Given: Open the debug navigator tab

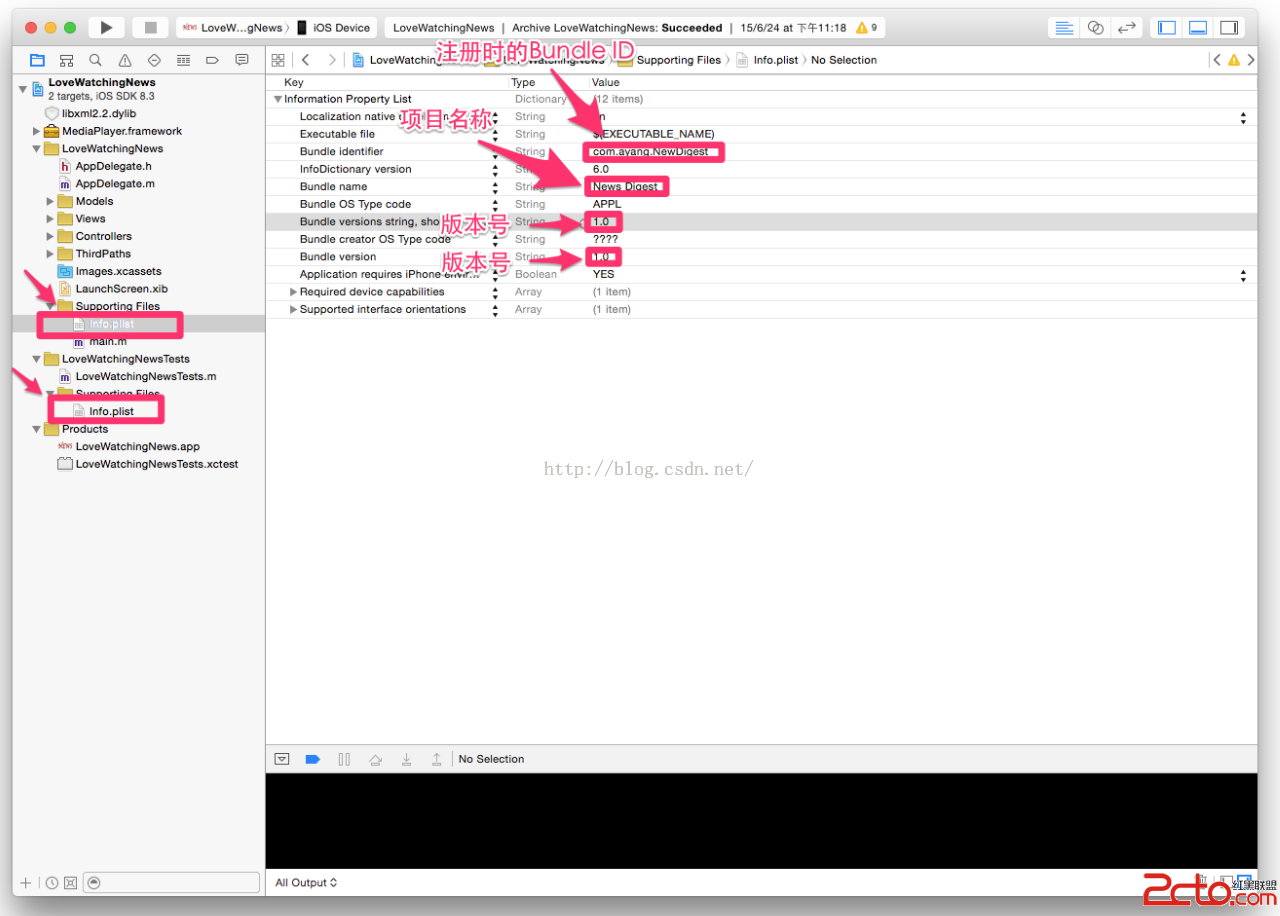Looking at the screenshot, I should pyautogui.click(x=183, y=60).
